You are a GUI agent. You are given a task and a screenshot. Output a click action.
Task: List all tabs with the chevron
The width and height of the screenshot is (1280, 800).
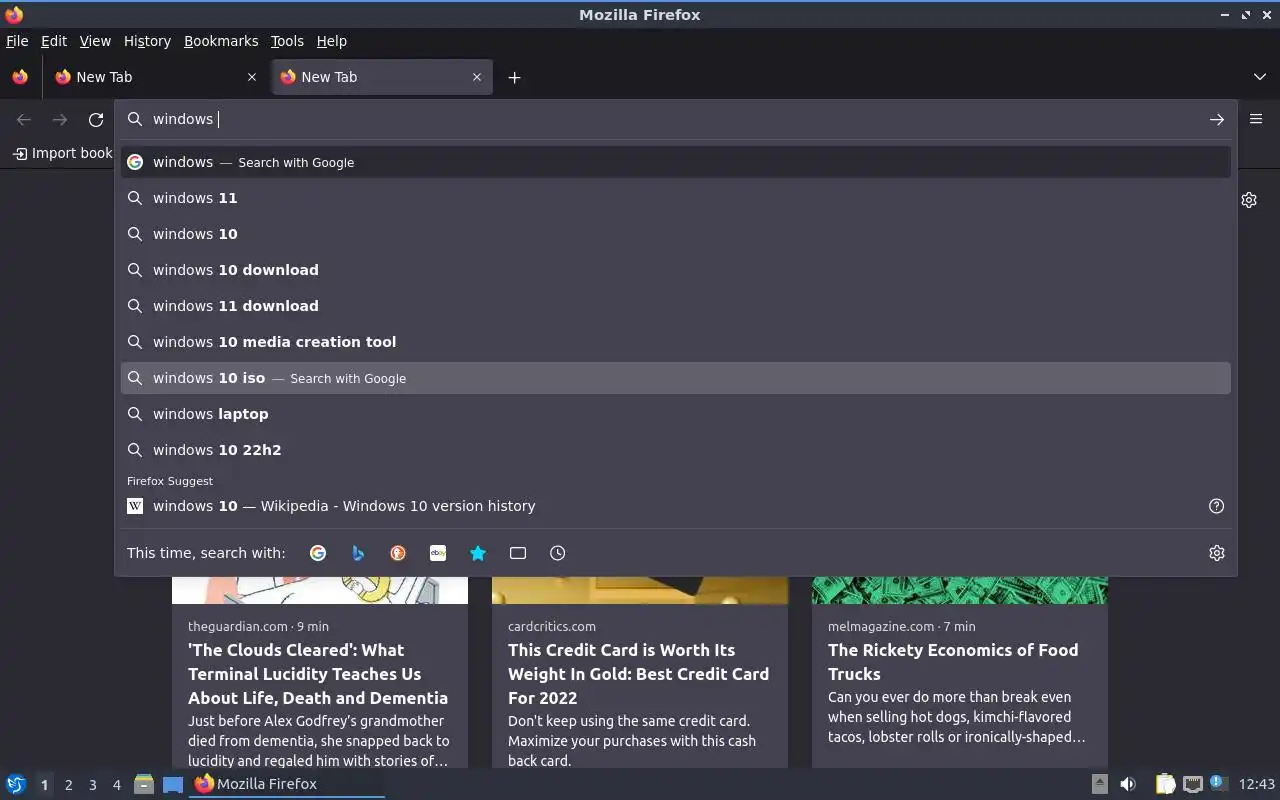pos(1259,77)
